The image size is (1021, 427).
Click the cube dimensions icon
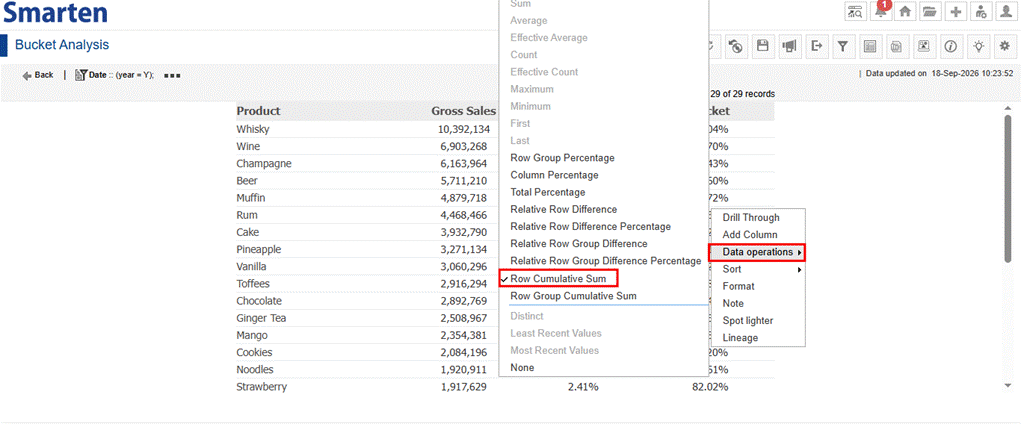(897, 46)
